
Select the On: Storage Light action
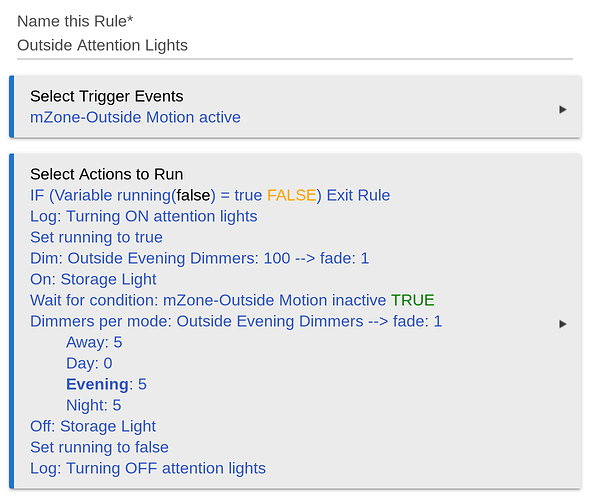[93, 280]
